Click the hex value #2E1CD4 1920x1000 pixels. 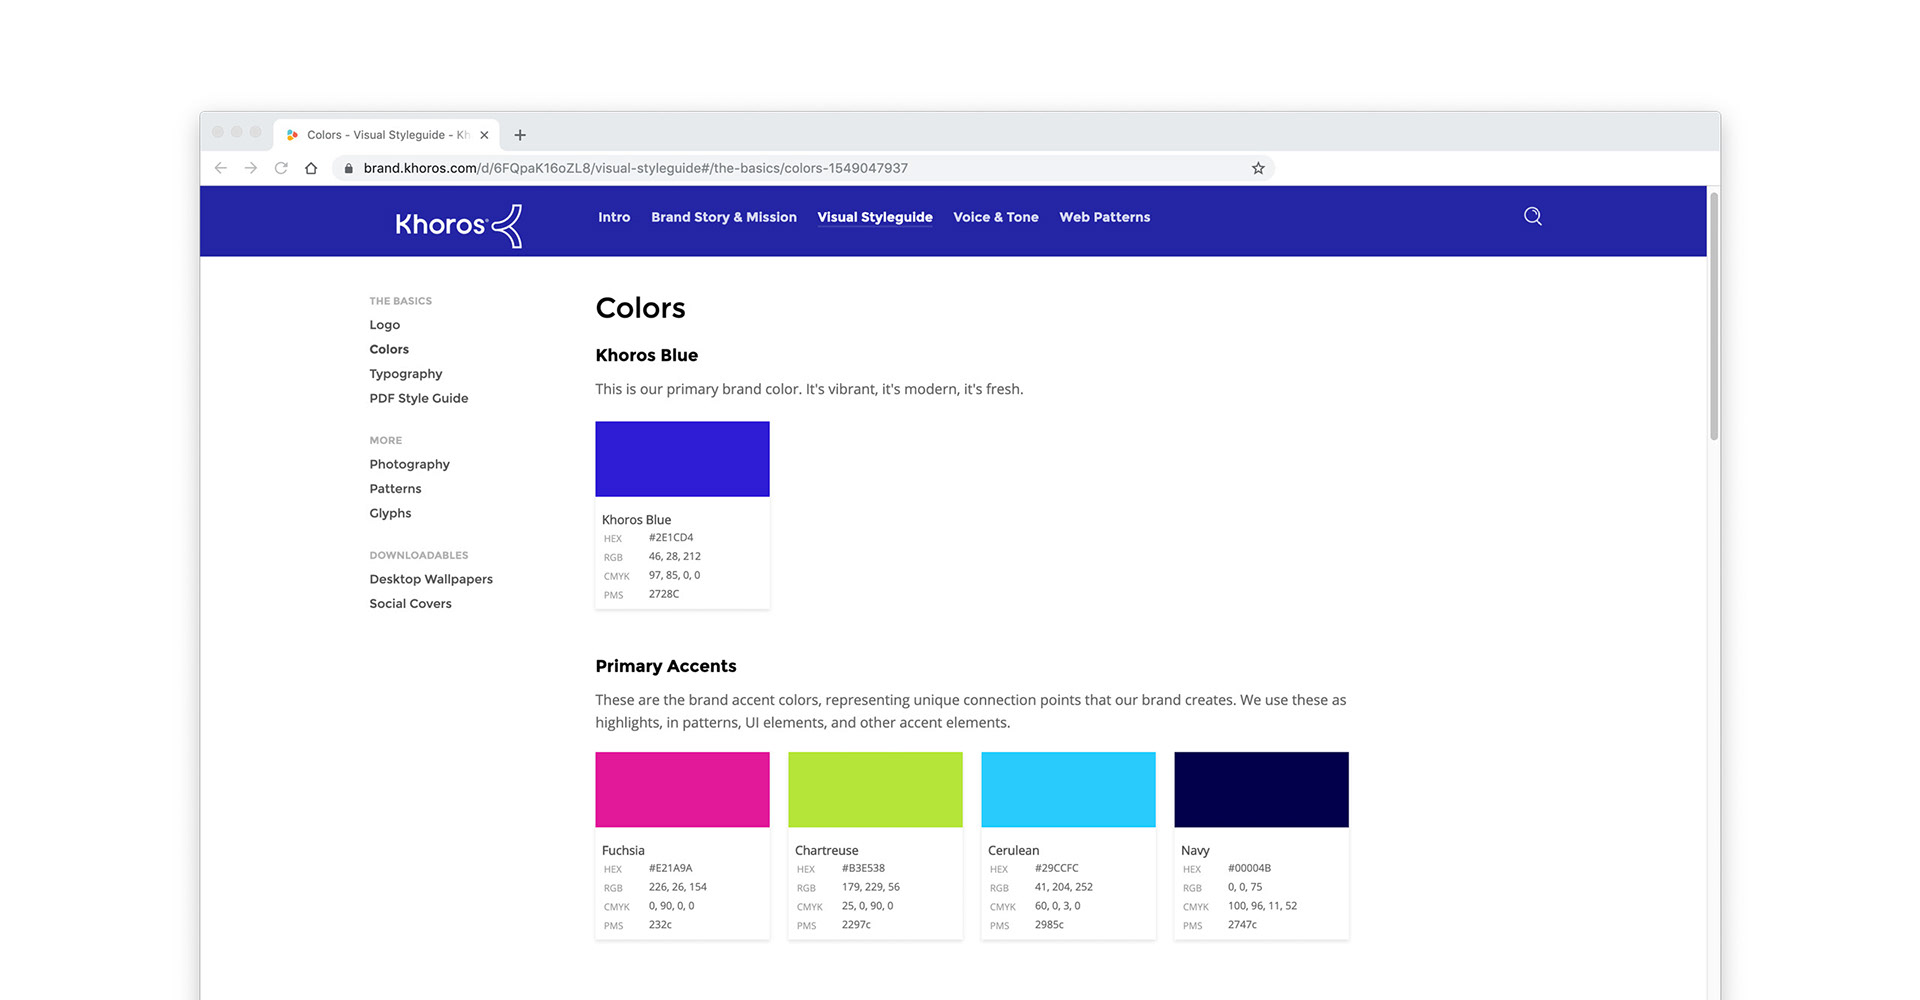coord(671,538)
